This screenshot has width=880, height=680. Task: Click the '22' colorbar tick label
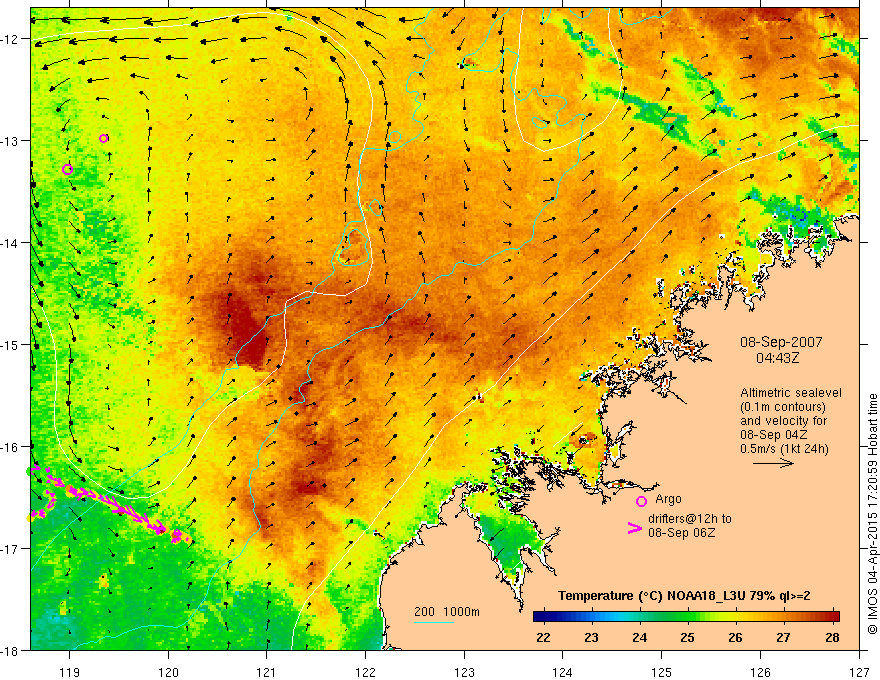coord(543,637)
